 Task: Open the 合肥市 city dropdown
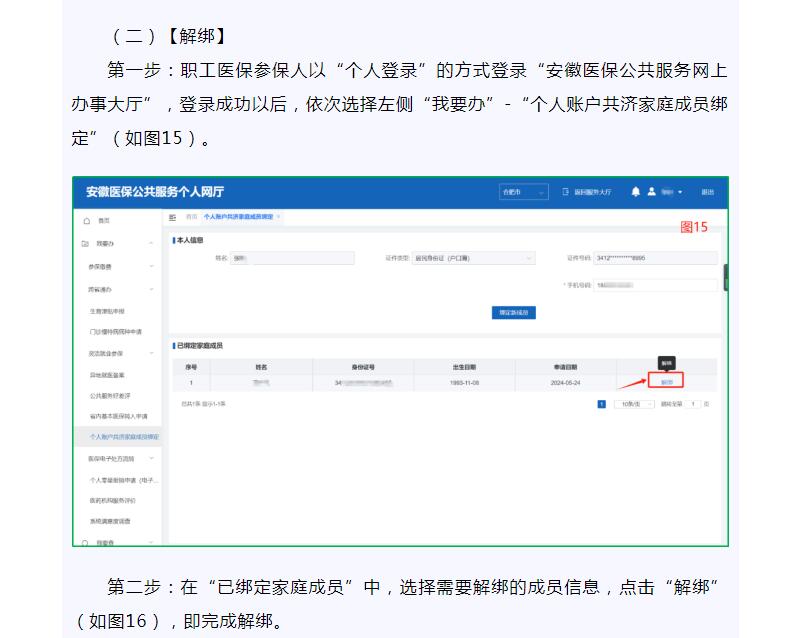point(524,192)
